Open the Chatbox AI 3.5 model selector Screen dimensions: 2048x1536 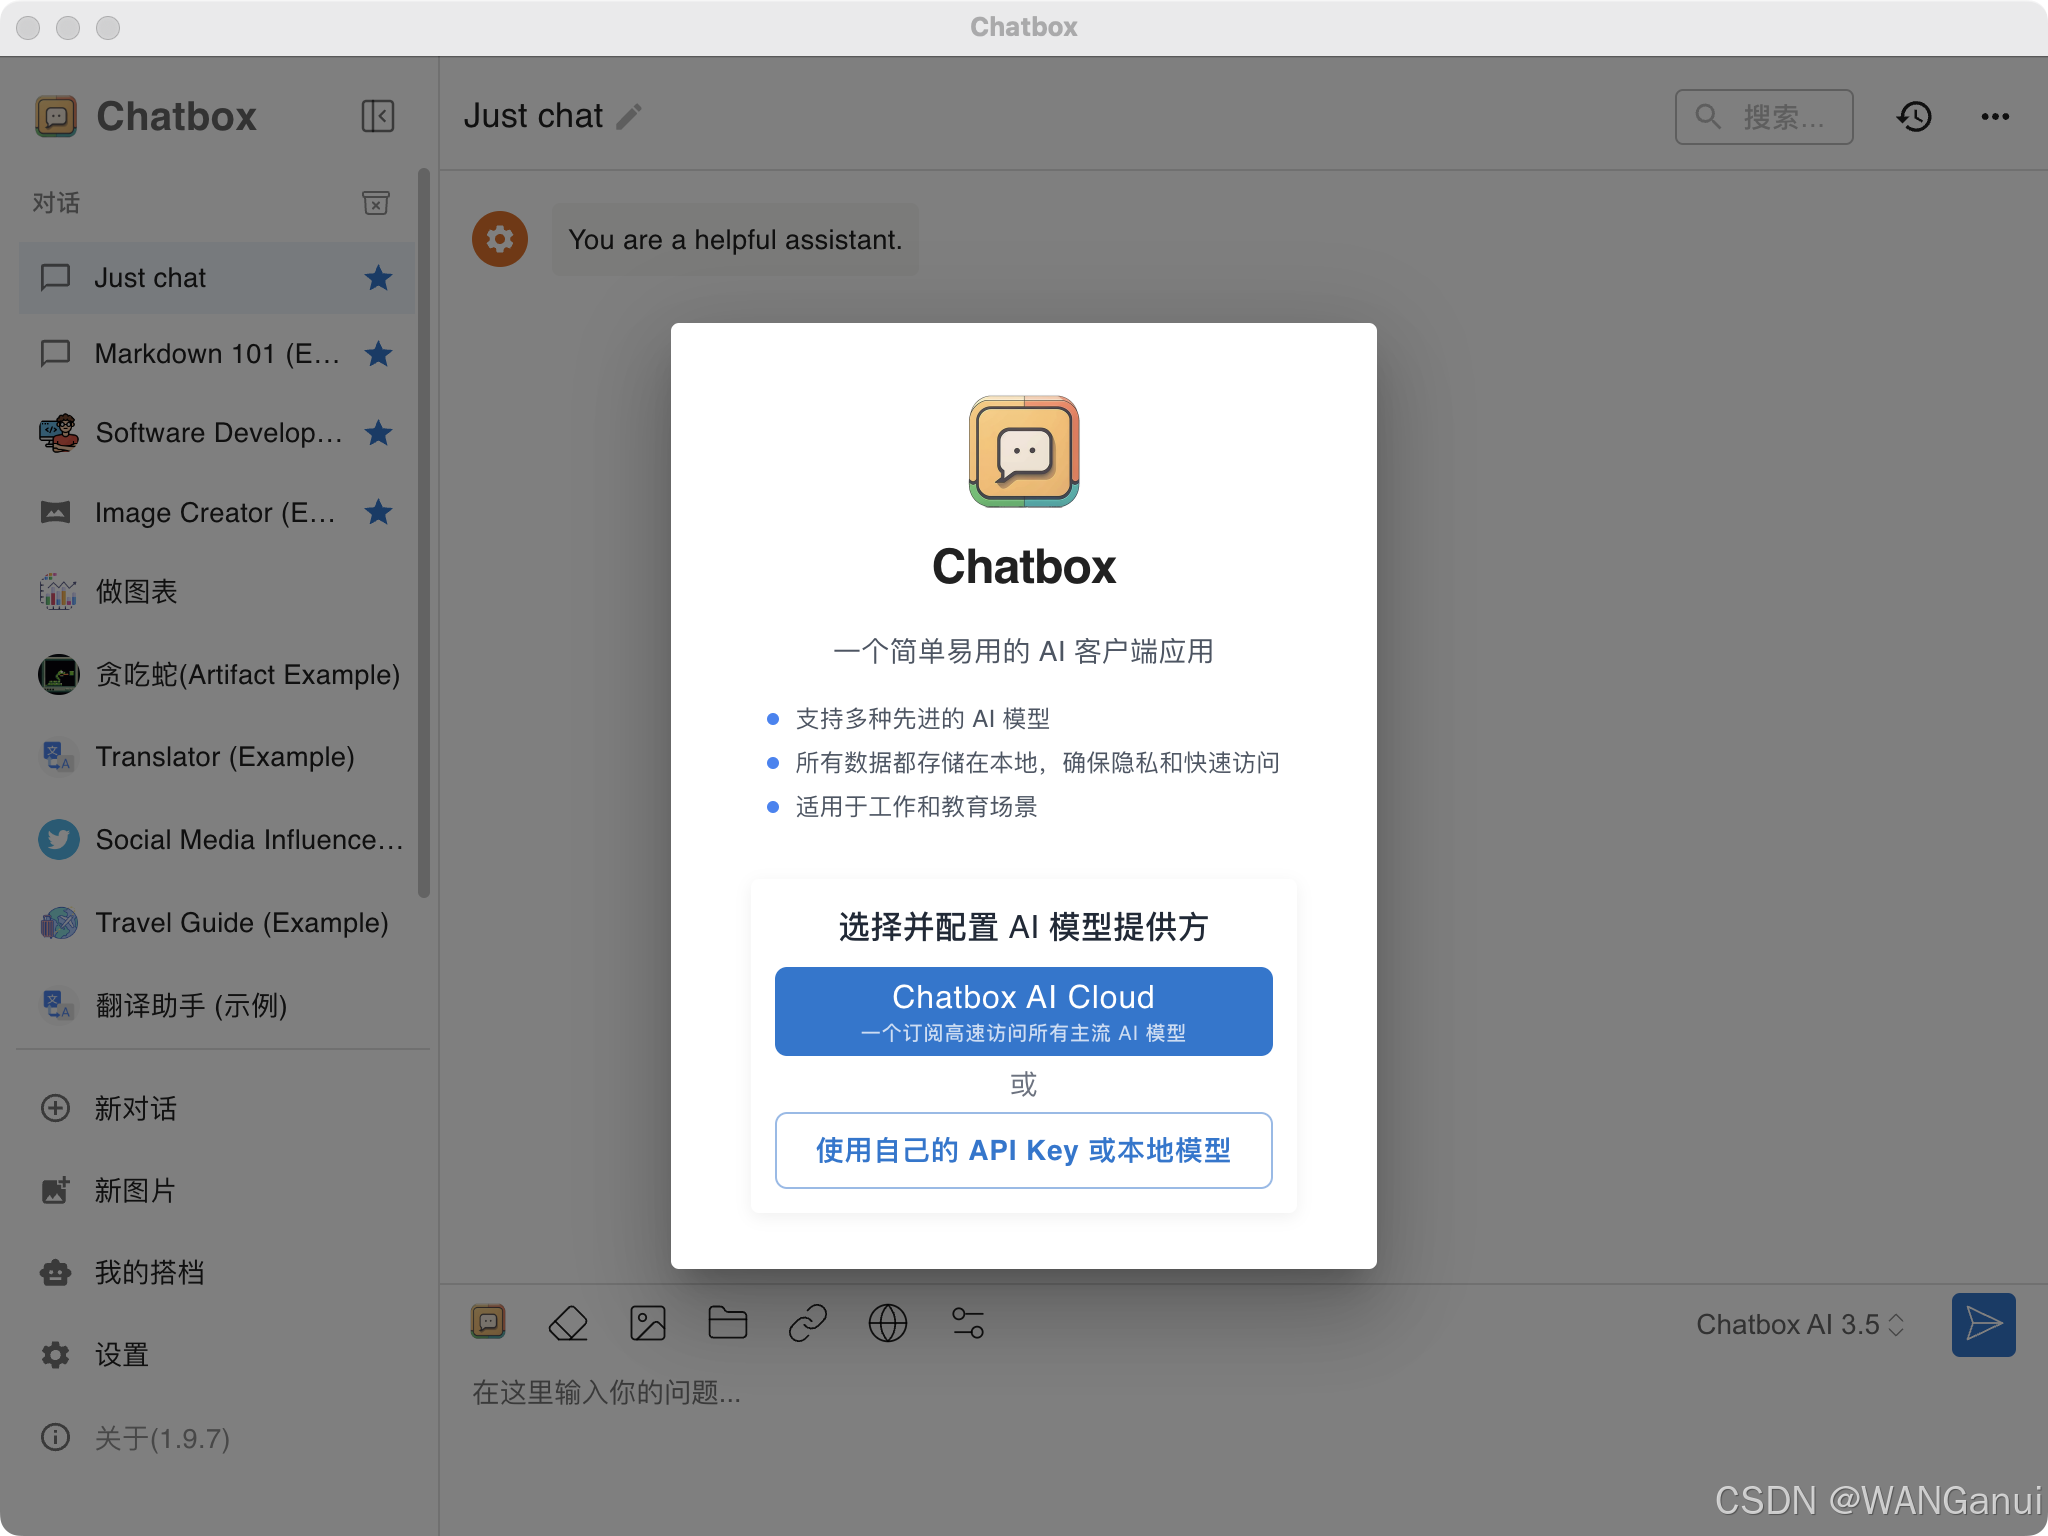point(1799,1324)
